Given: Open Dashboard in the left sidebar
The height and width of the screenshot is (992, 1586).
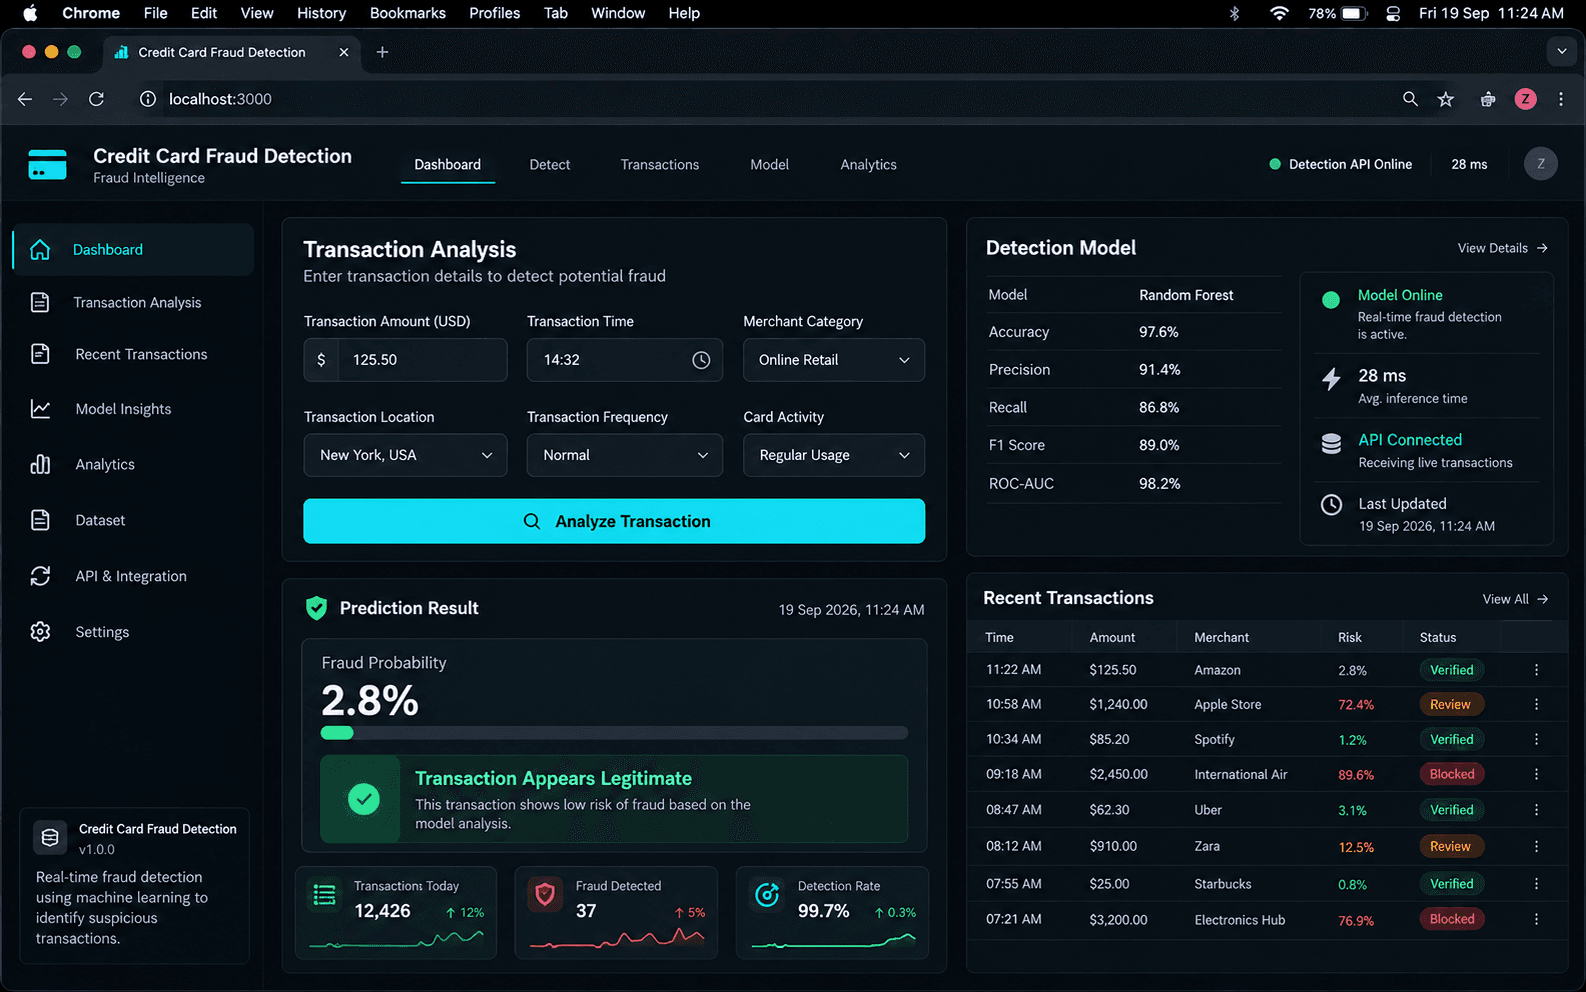Looking at the screenshot, I should (x=133, y=249).
